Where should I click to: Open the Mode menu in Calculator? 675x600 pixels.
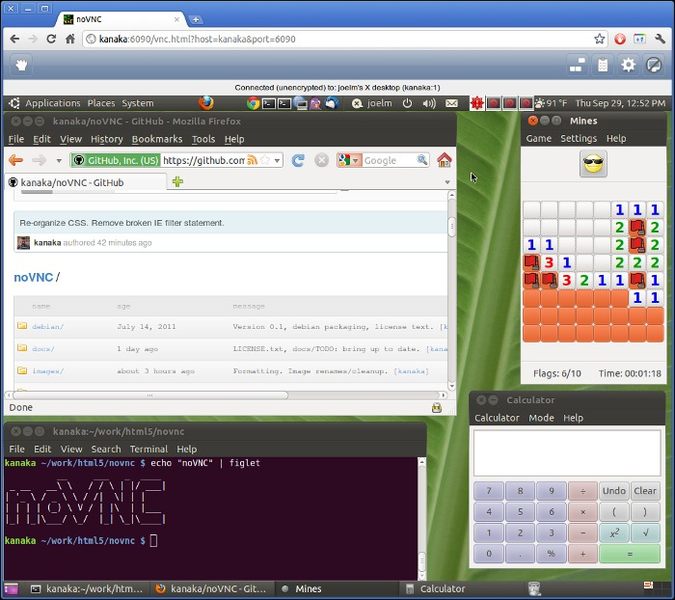[x=541, y=418]
